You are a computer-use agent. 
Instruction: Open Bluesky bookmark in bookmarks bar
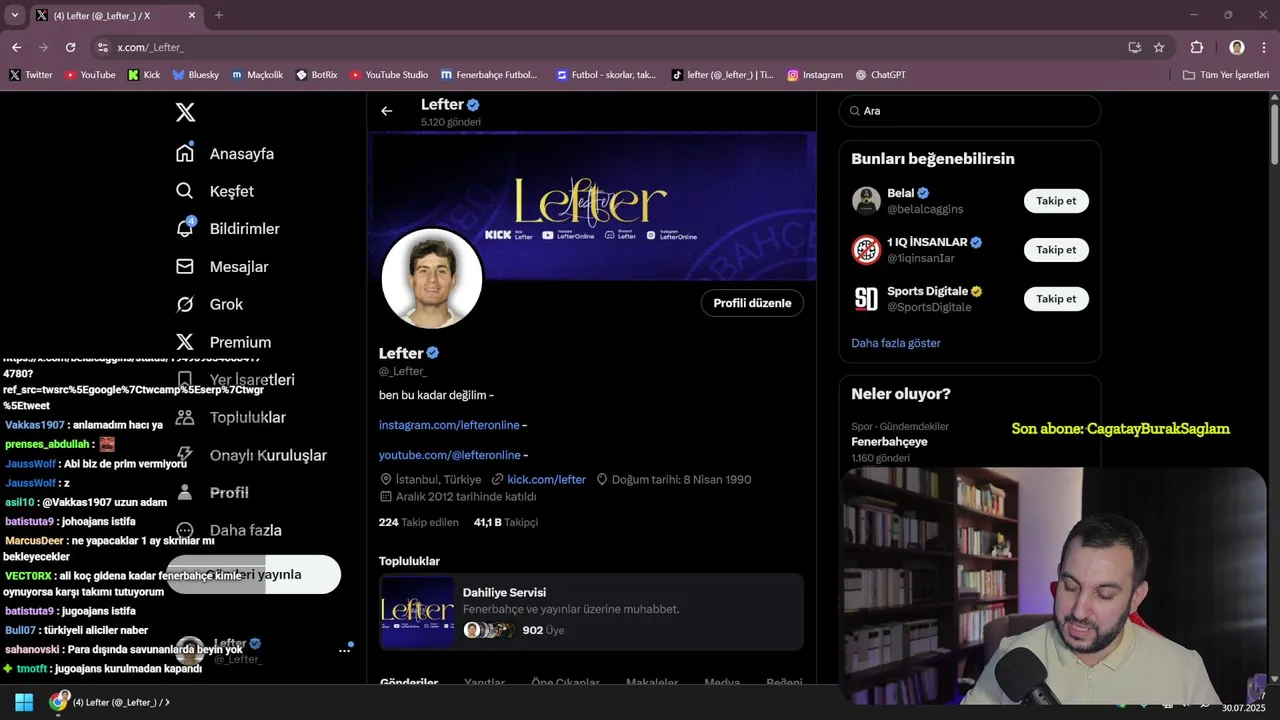[195, 75]
